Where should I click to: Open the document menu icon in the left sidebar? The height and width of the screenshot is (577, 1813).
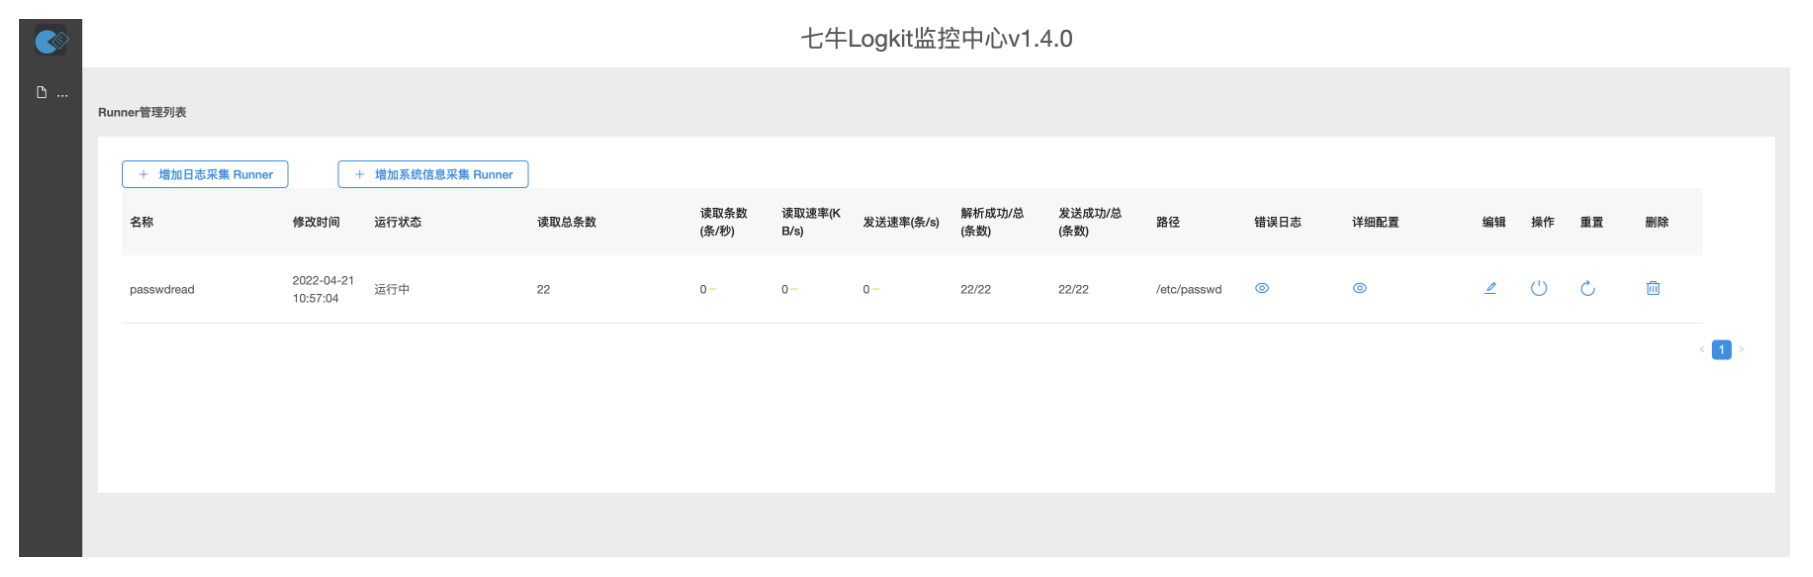pos(42,93)
